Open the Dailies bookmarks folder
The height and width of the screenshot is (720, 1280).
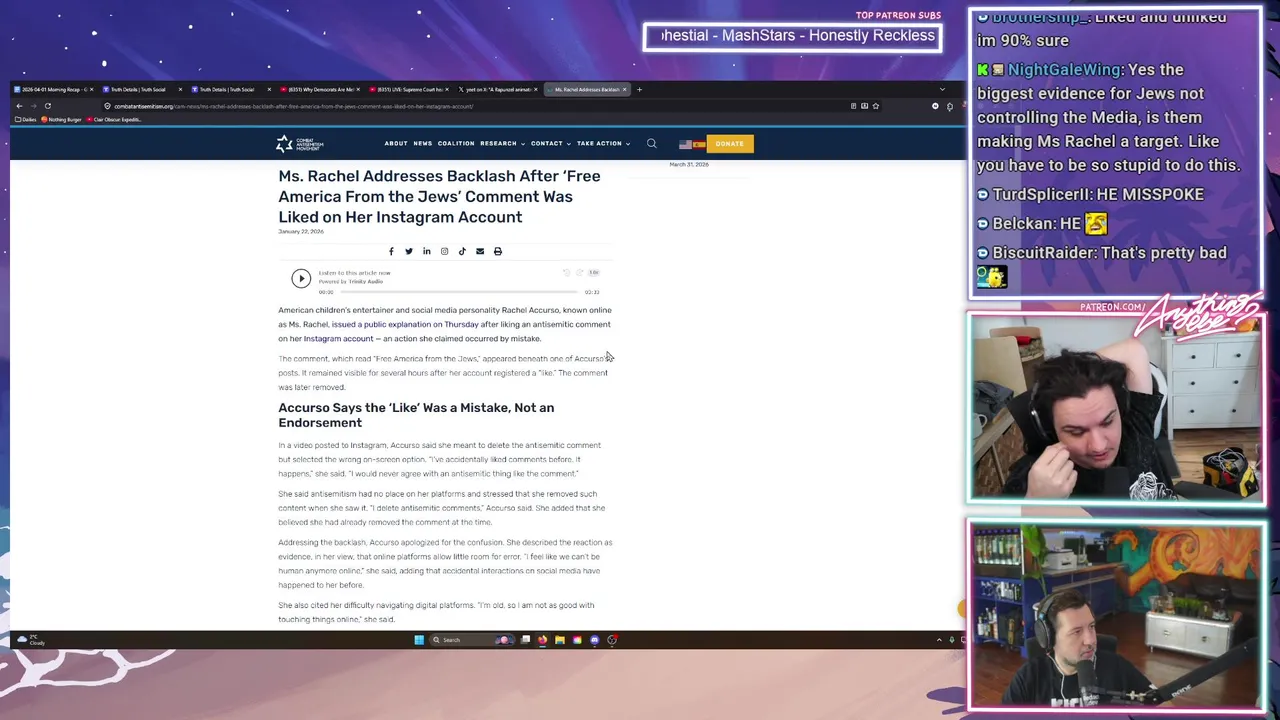(x=27, y=120)
